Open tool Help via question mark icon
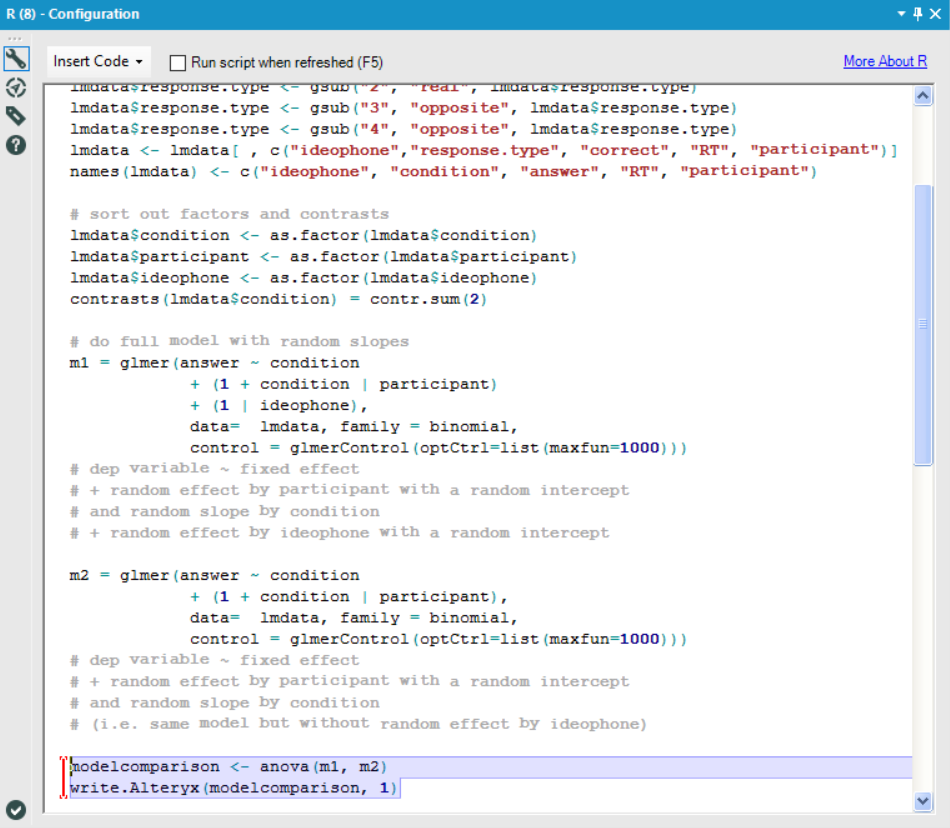The width and height of the screenshot is (950, 828). pyautogui.click(x=15, y=143)
